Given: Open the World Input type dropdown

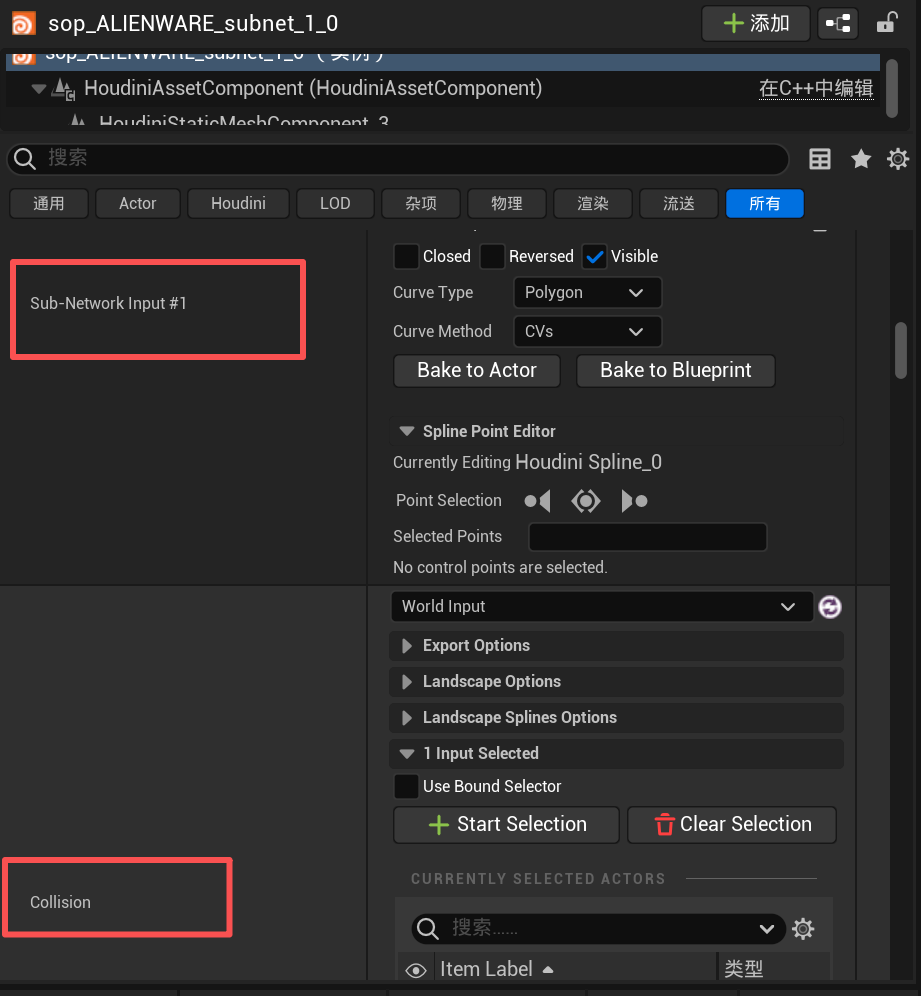Looking at the screenshot, I should 602,607.
